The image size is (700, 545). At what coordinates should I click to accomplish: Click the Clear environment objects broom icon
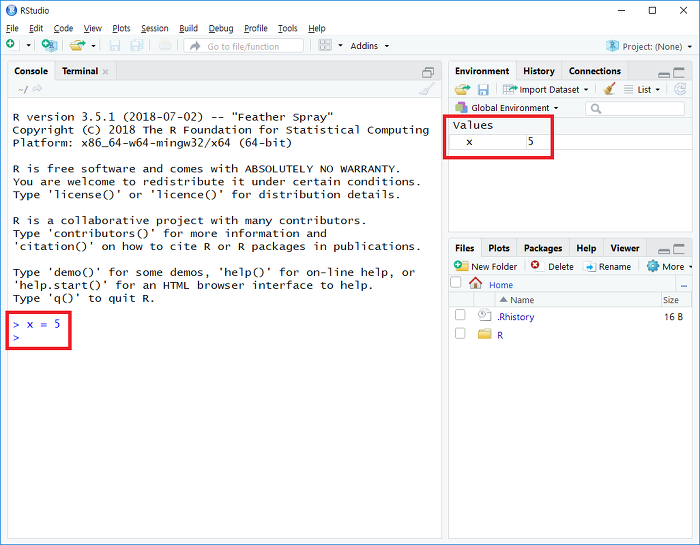tap(609, 89)
